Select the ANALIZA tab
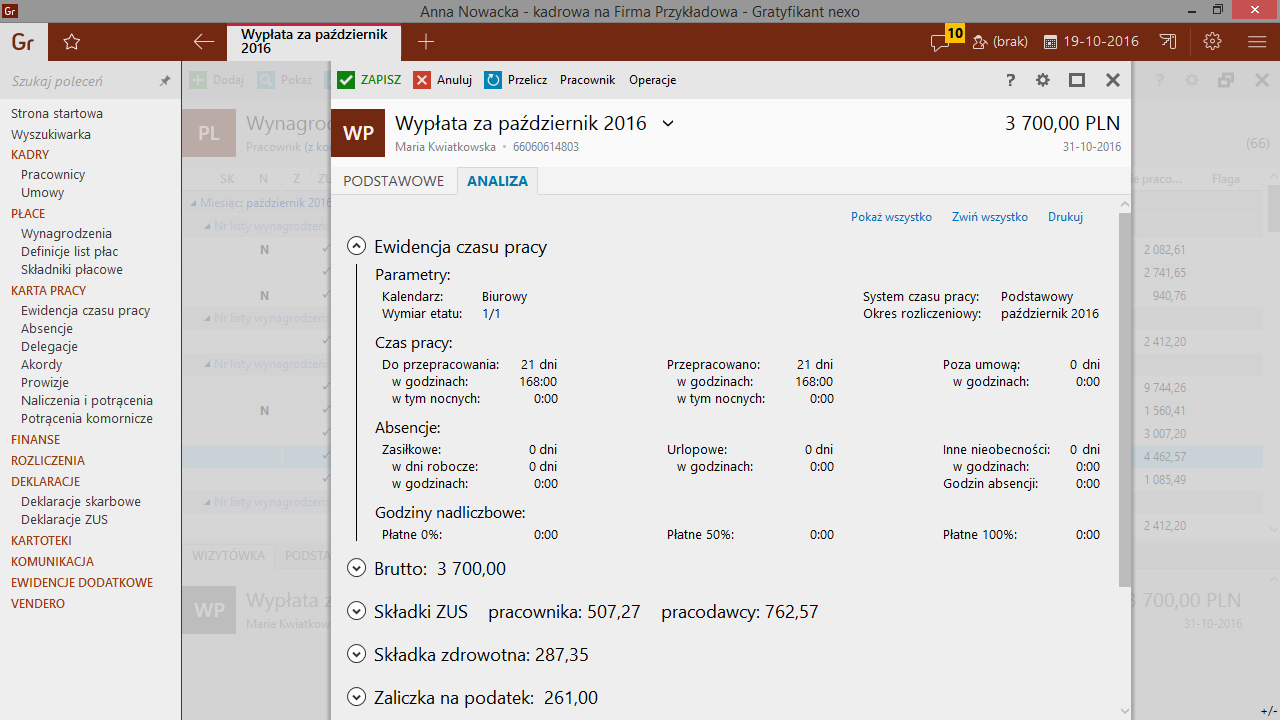 (497, 181)
